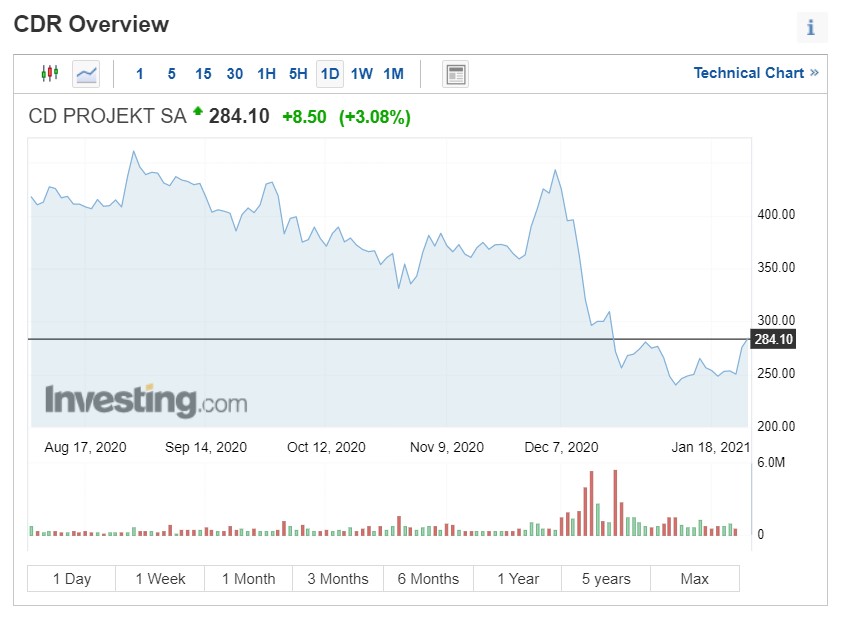Choose the 5H interval
The image size is (842, 628).
tap(298, 74)
